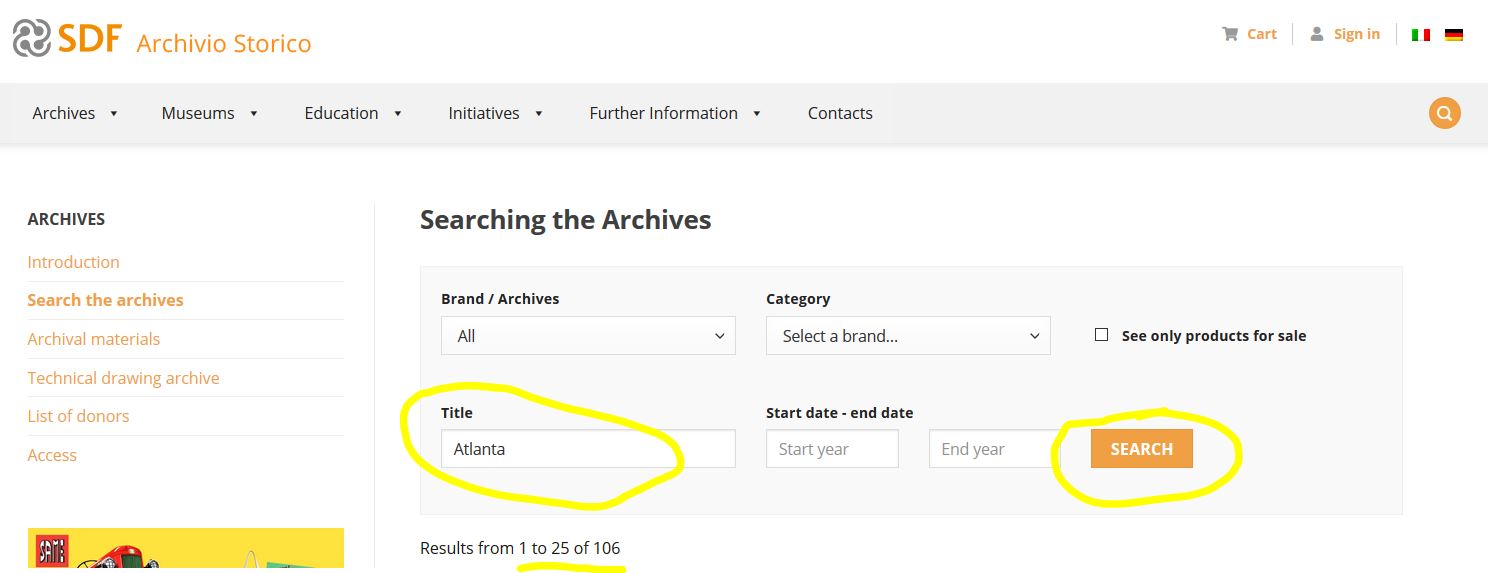Viewport: 1488px width, 573px height.
Task: Enable See only products for sale
Action: (x=1101, y=335)
